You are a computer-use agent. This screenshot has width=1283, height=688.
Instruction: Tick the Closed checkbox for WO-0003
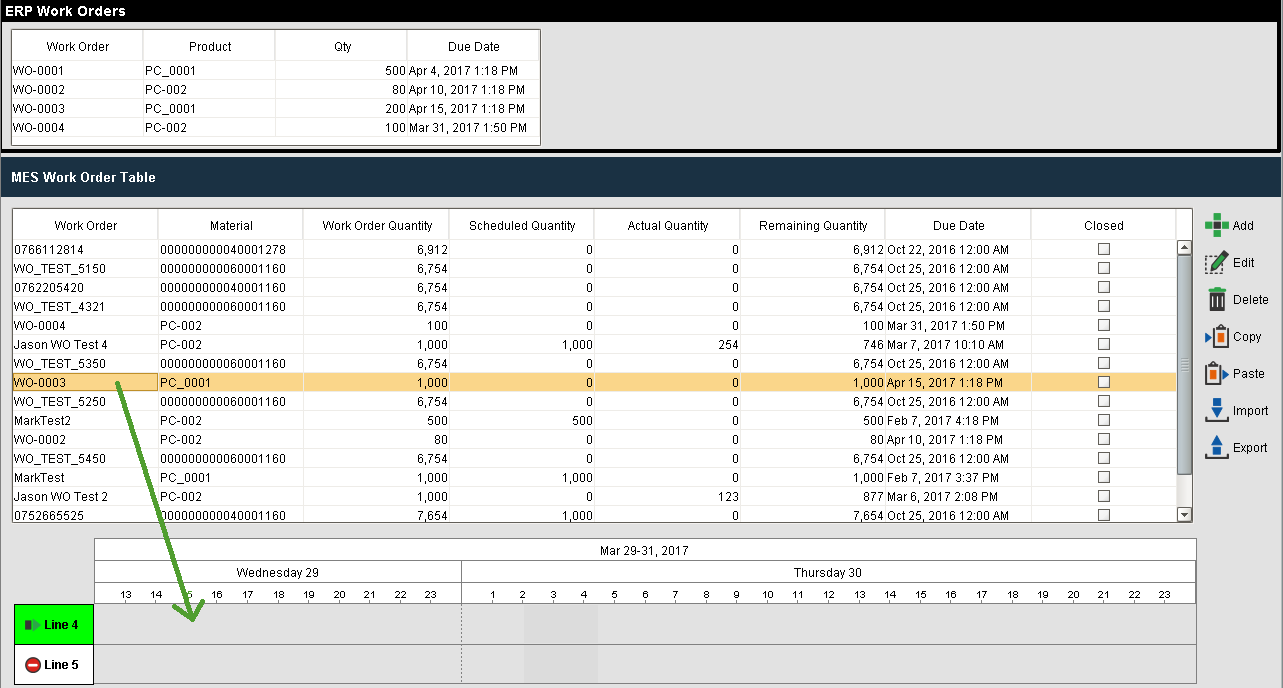(x=1104, y=382)
